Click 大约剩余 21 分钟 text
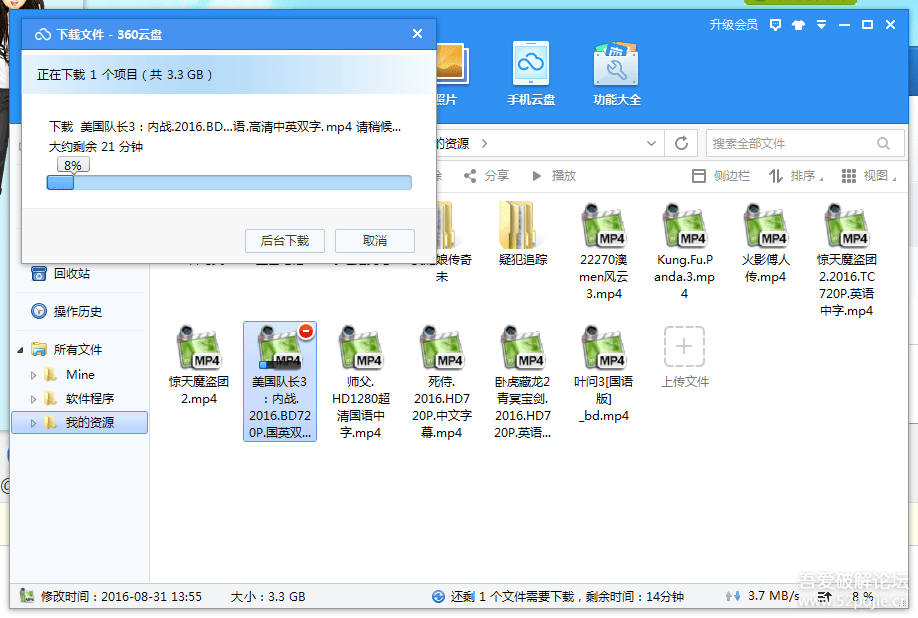This screenshot has width=918, height=618. tap(95, 146)
